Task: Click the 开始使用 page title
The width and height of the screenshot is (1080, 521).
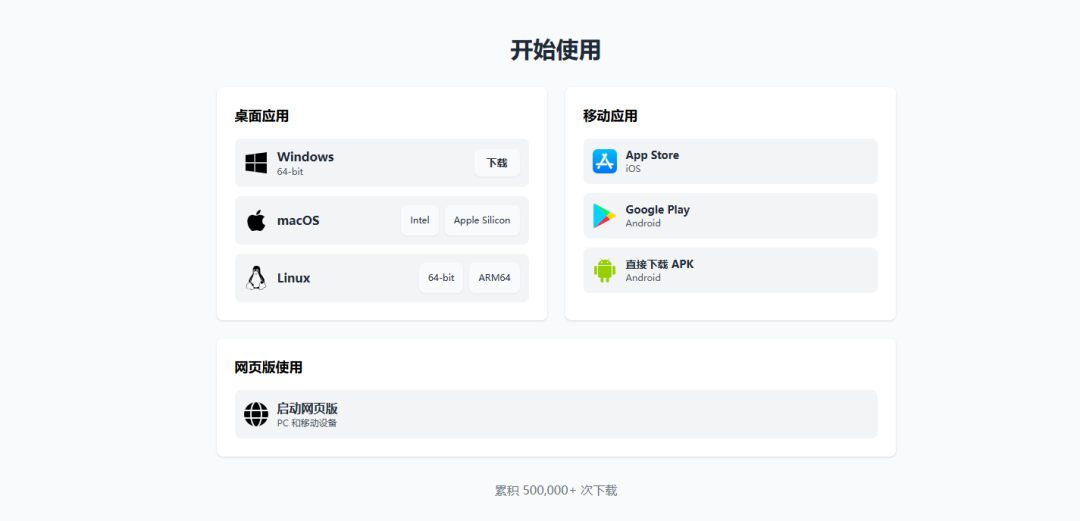Action: 556,50
